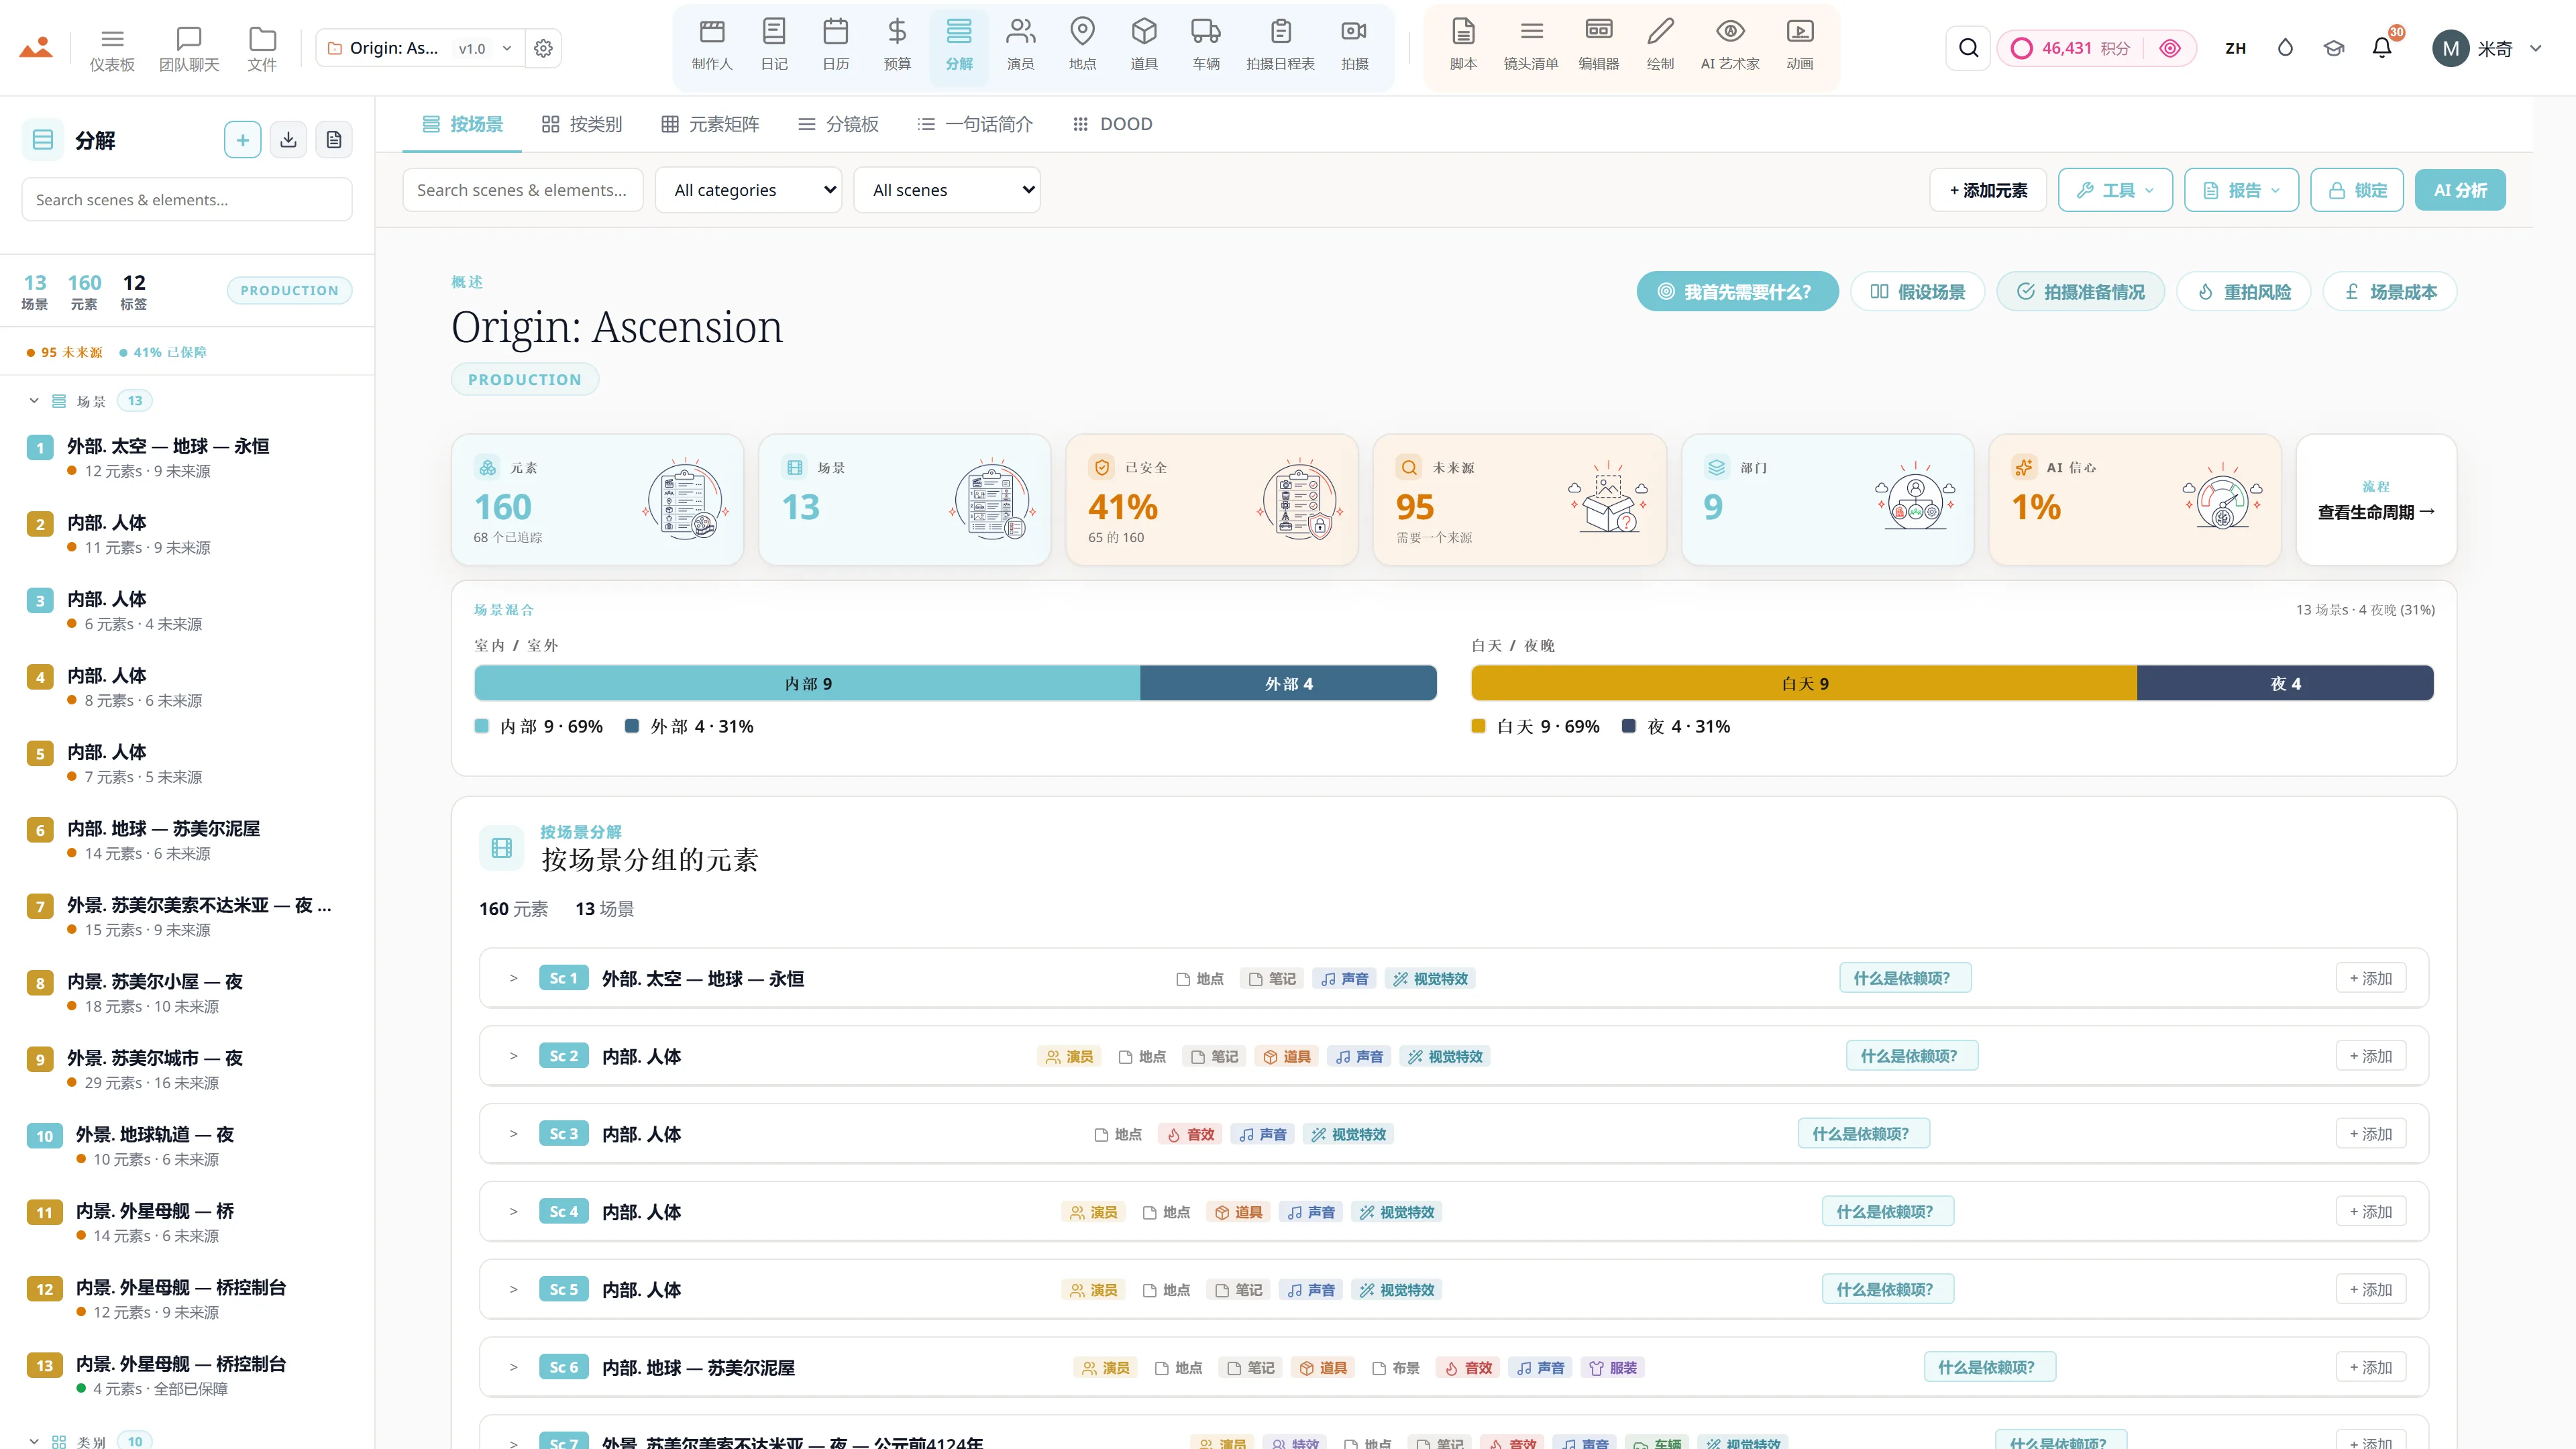This screenshot has height=1449, width=2576.
Task: Switch to the DOOD tab
Action: point(1112,124)
